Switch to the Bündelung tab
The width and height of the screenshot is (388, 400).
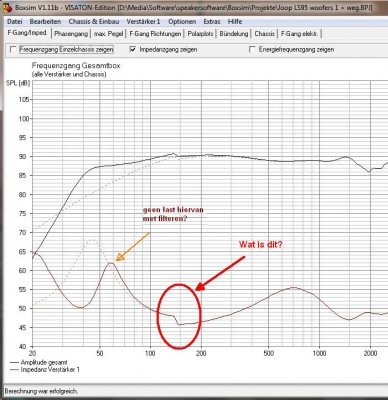click(x=234, y=34)
